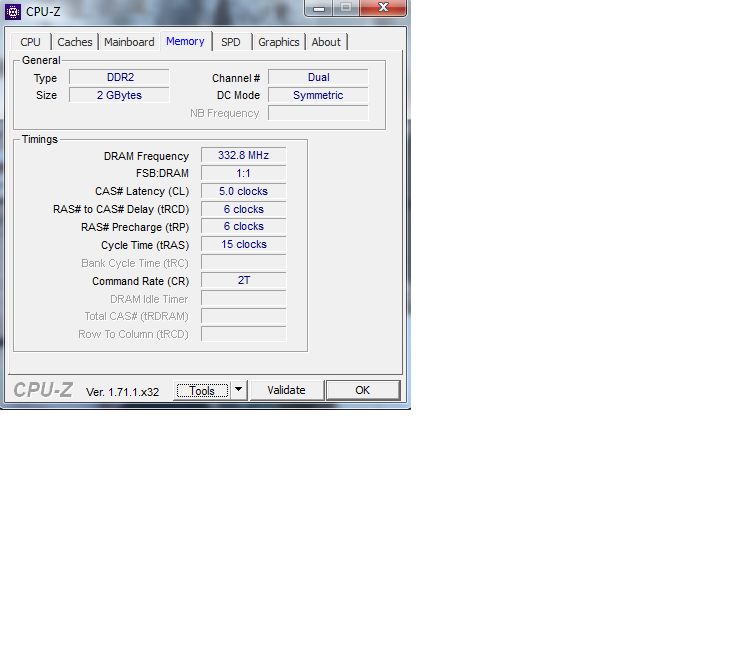Minimize the CPU-Z window
737x647 pixels.
click(x=319, y=8)
